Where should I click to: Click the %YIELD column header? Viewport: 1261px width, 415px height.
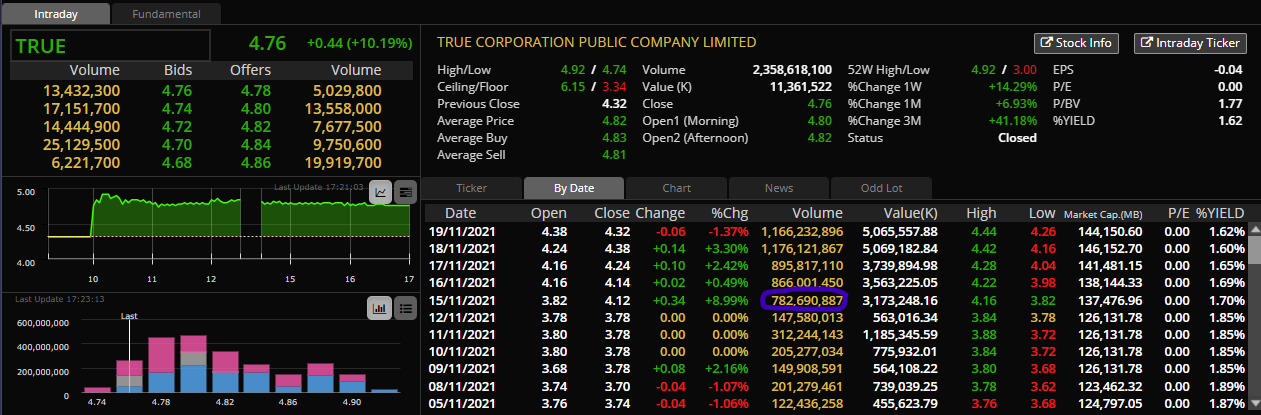coord(1220,213)
